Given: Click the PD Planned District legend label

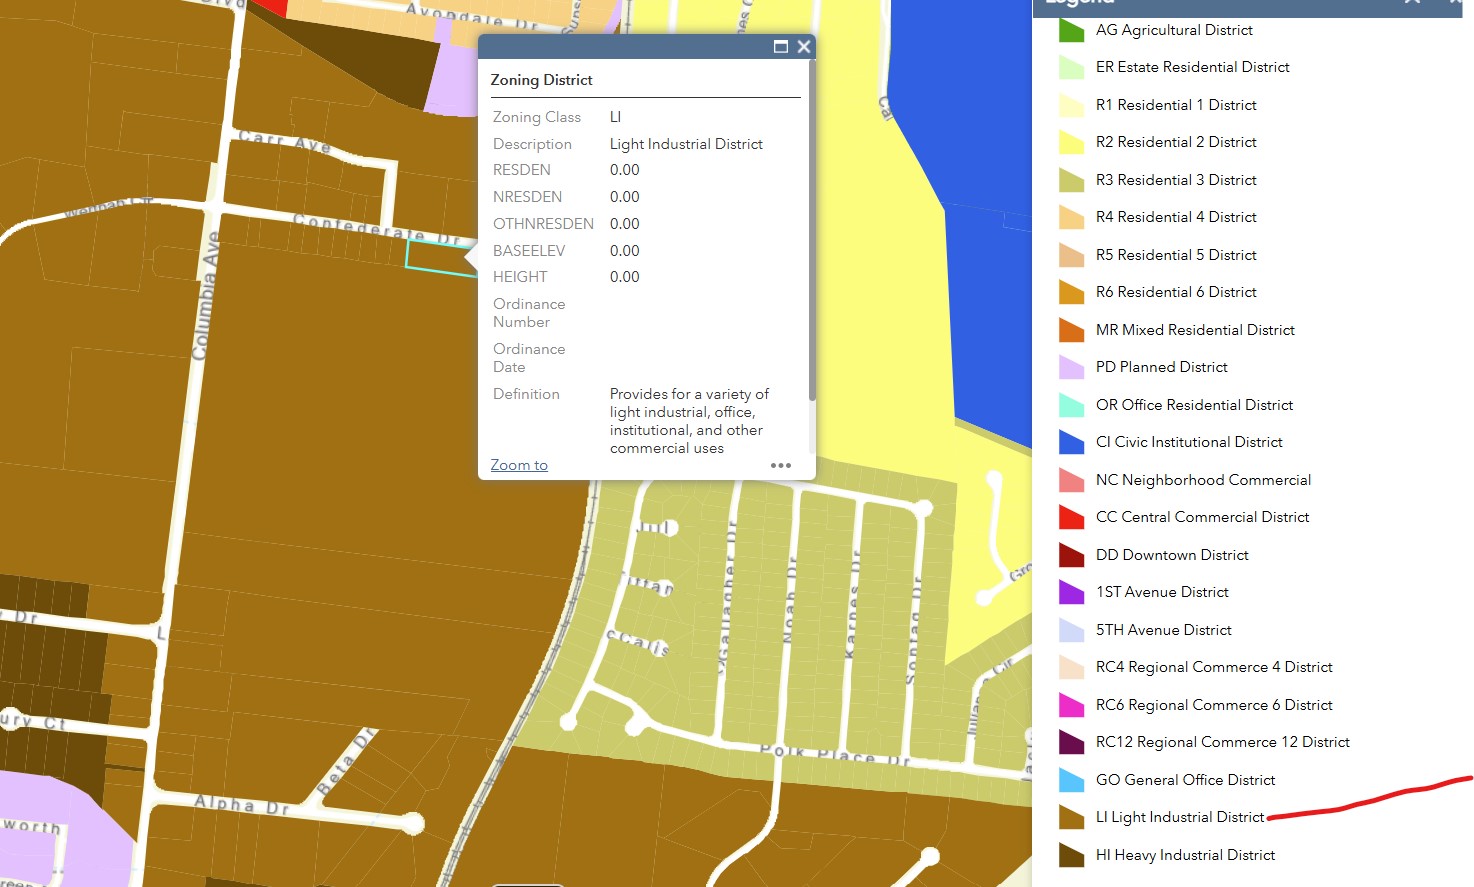Looking at the screenshot, I should (1161, 367).
